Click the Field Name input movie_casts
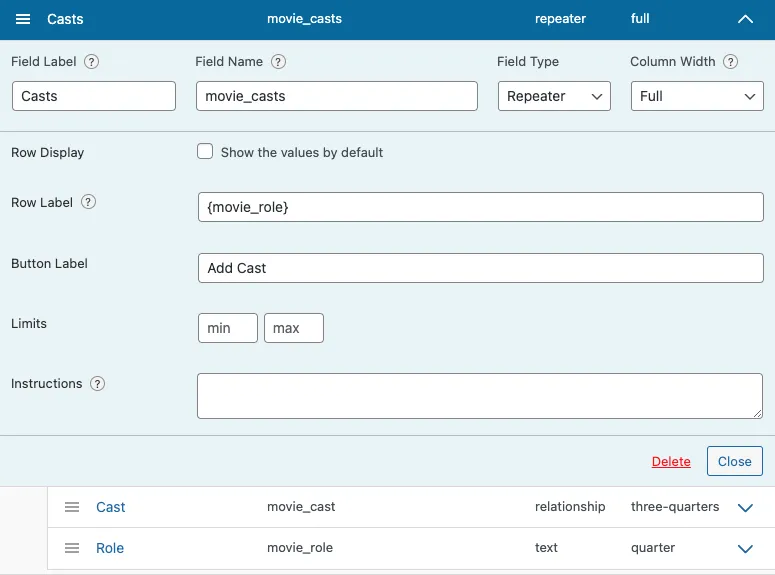This screenshot has height=575, width=775. (337, 96)
